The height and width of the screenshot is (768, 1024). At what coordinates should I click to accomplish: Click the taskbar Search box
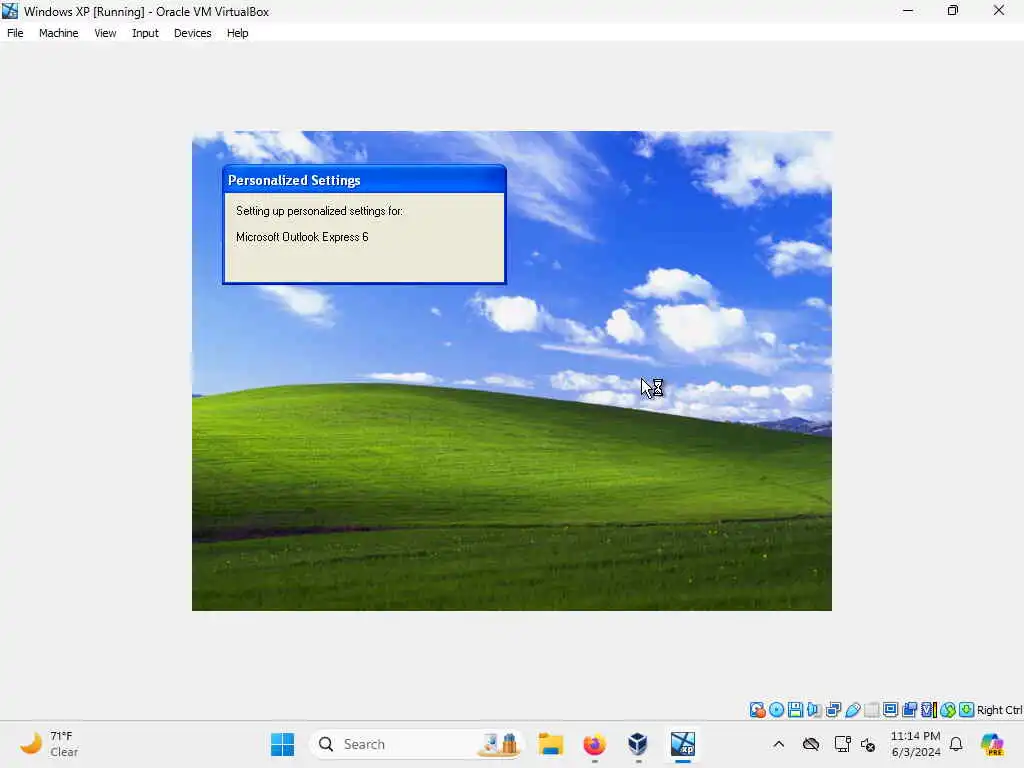coord(417,744)
